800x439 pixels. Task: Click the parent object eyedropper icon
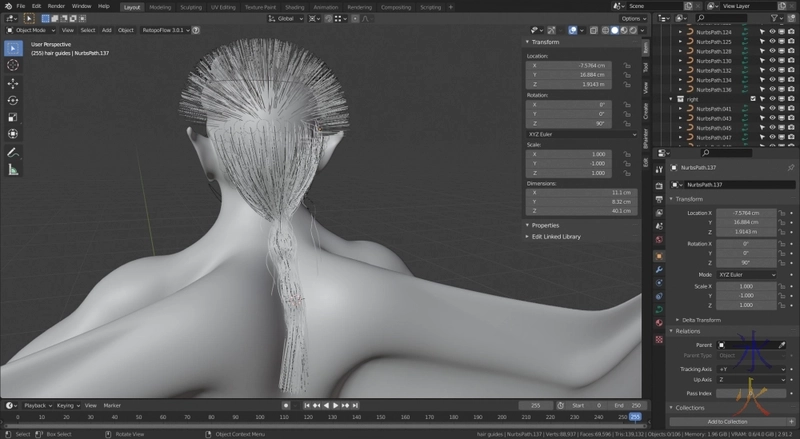point(782,344)
